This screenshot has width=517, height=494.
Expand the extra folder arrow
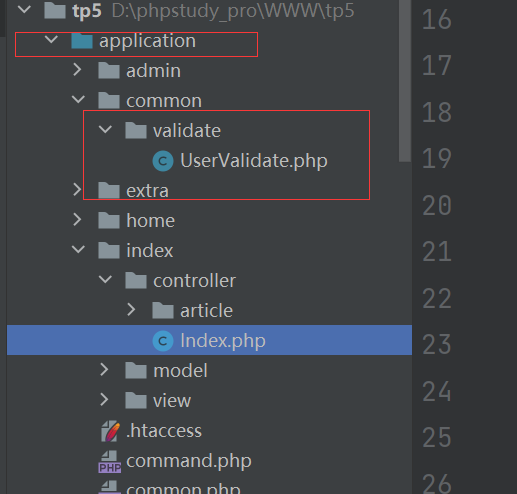tap(77, 190)
